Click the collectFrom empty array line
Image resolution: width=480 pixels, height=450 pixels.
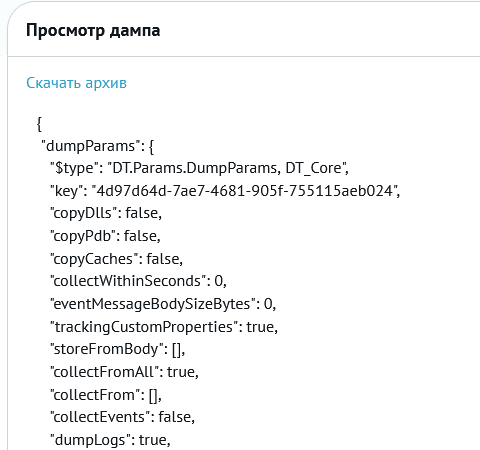(x=106, y=395)
